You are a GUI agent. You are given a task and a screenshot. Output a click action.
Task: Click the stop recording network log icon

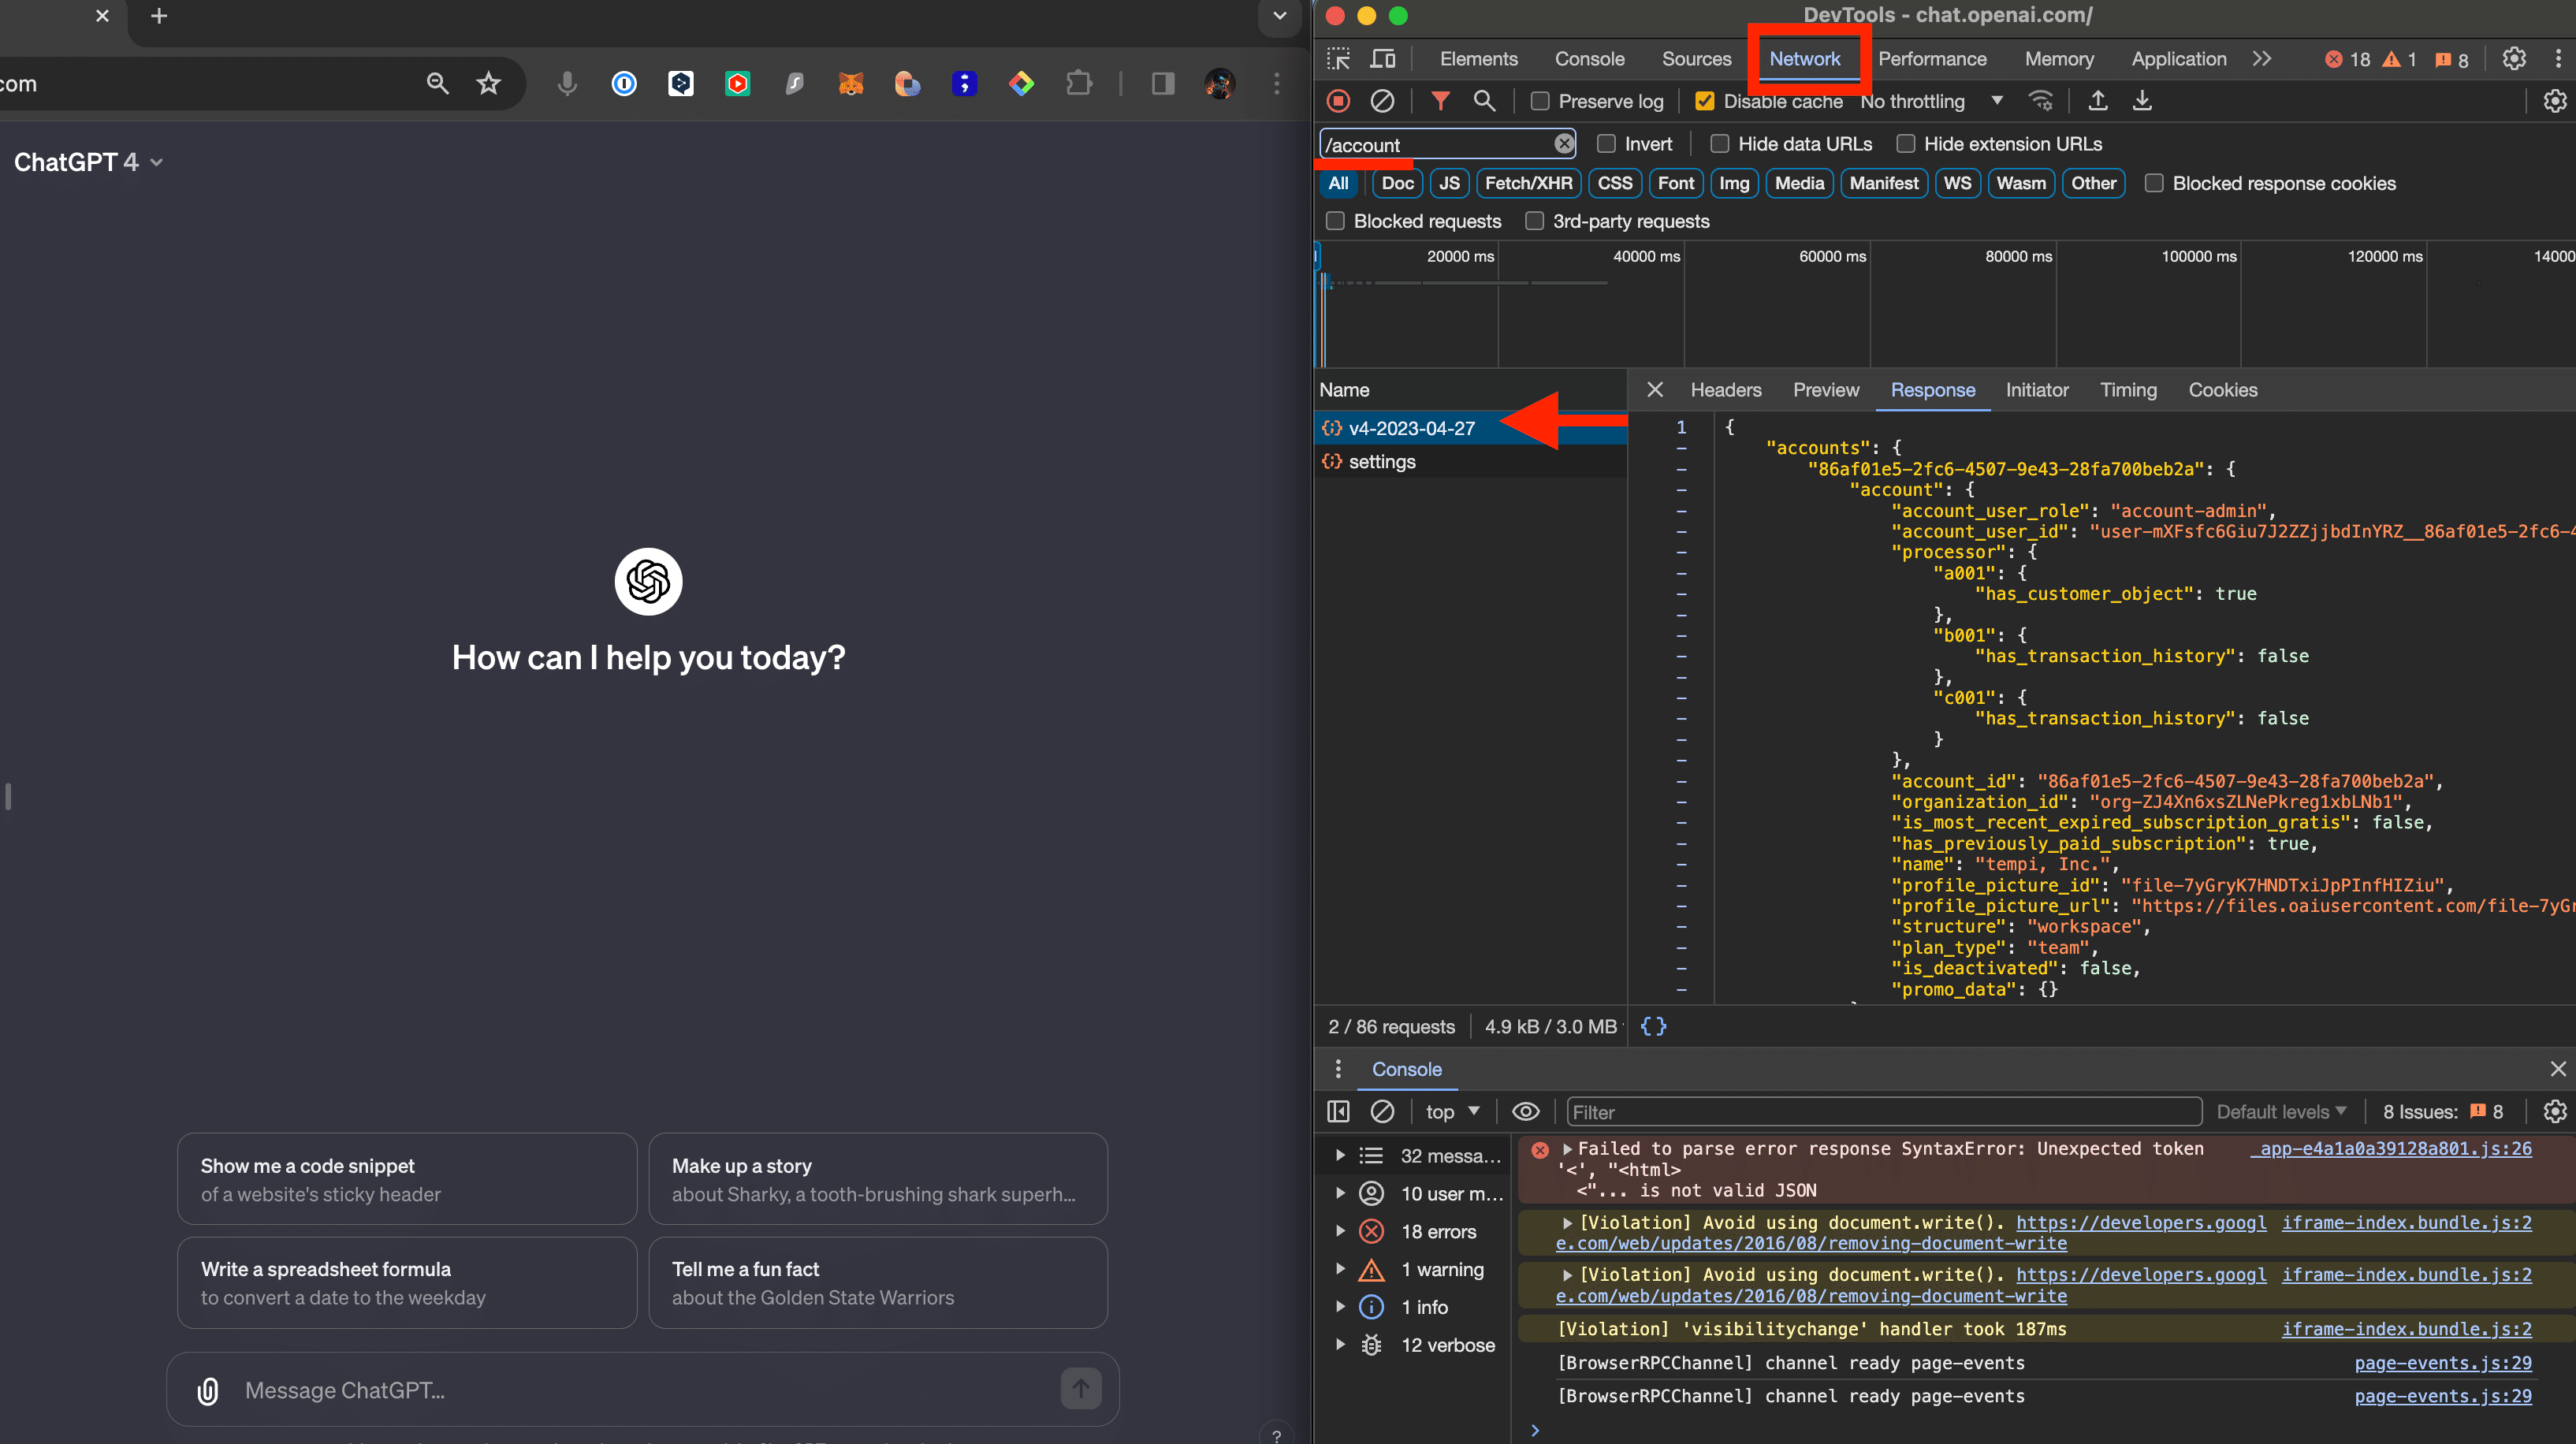pyautogui.click(x=1338, y=101)
